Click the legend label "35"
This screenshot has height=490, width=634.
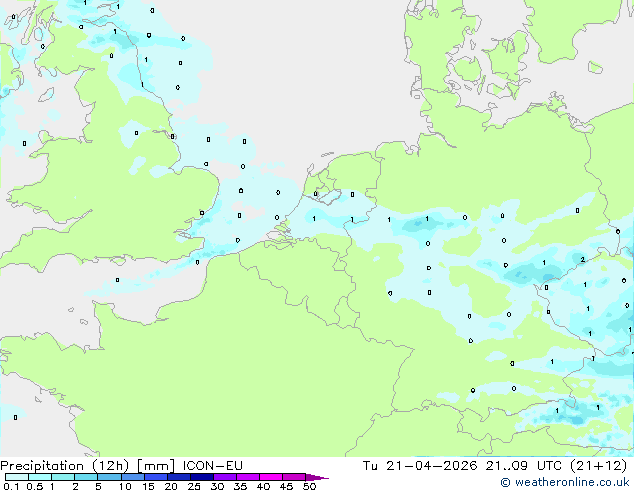point(240,486)
